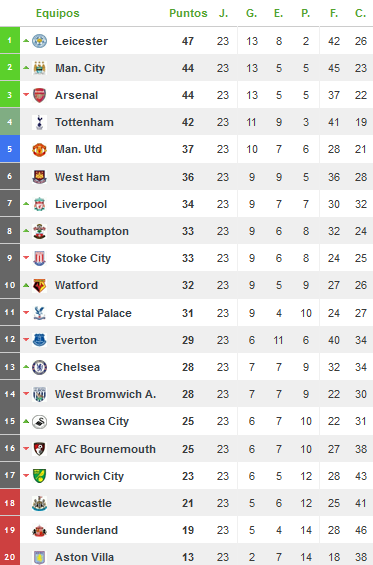Click the blue position 5 badge
373x565 pixels.
[10, 149]
